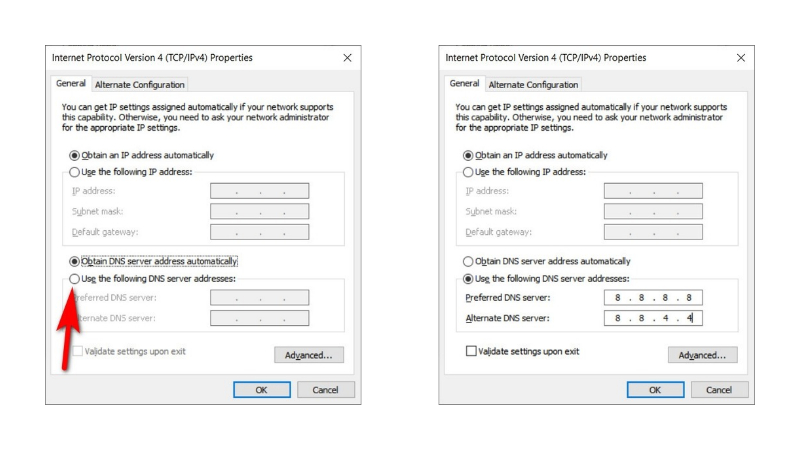Image resolution: width=800 pixels, height=450 pixels.
Task: Switch to Alternate Configuration tab in right dialog
Action: [533, 85]
